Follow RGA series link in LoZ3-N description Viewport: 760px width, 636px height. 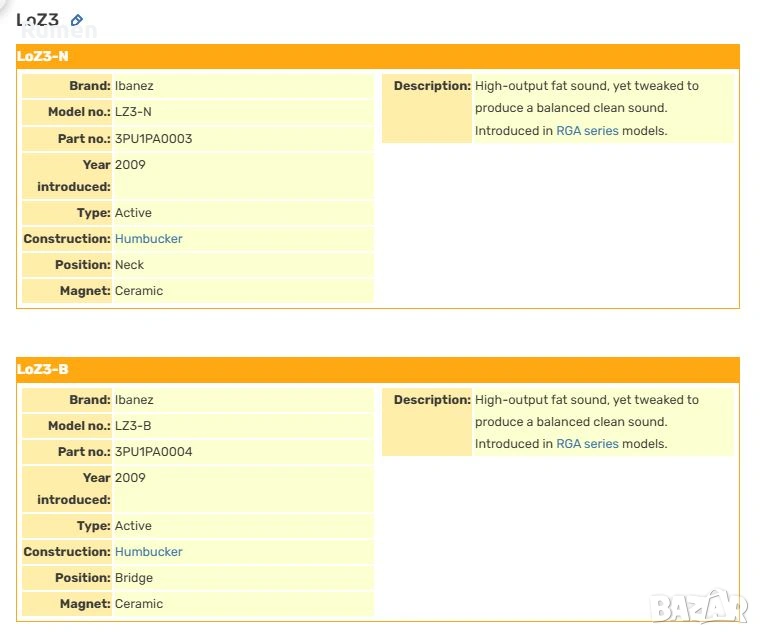pyautogui.click(x=587, y=131)
